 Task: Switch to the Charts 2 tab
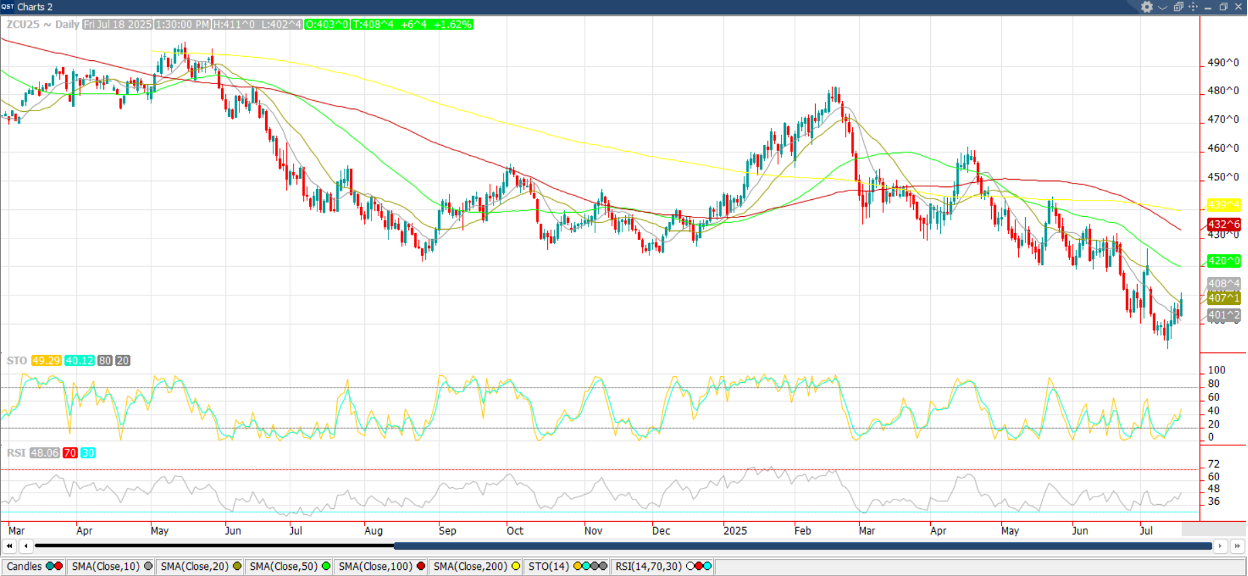(x=35, y=4)
